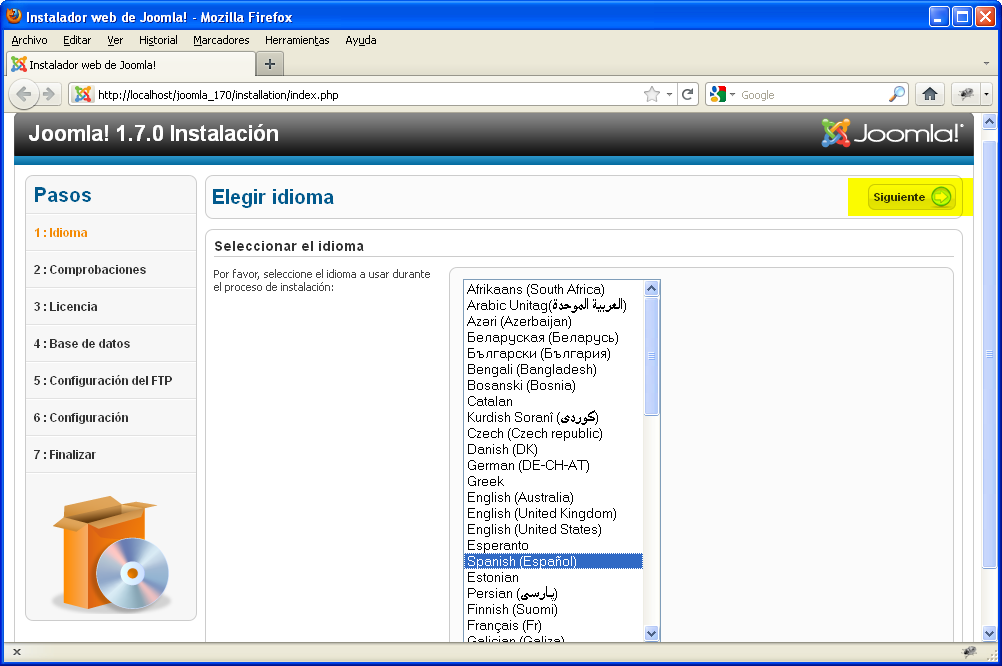Open the Marcadores menu
The image size is (1002, 666).
[x=221, y=40]
